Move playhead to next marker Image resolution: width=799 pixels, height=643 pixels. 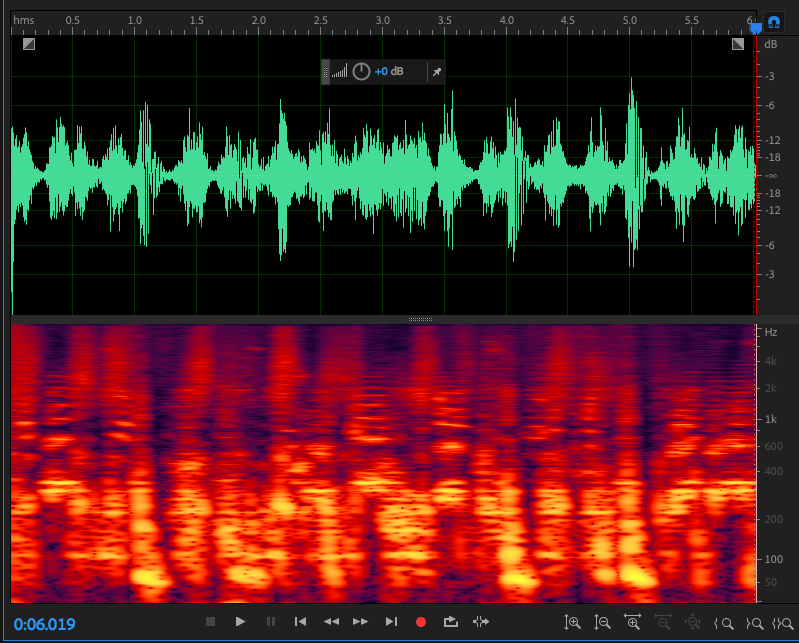coord(391,621)
